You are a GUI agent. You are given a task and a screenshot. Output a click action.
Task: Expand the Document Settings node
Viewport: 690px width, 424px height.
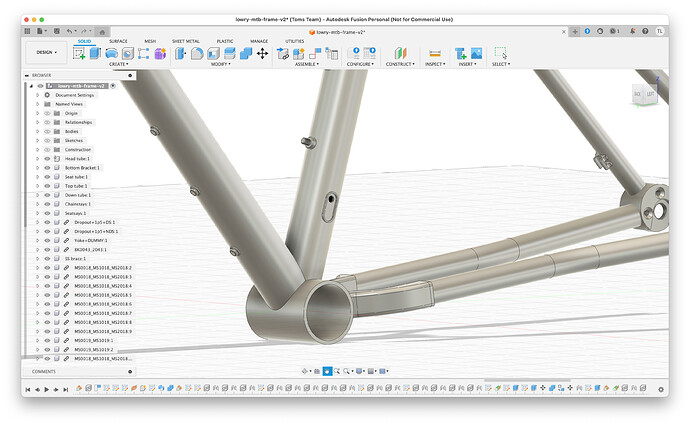pyautogui.click(x=39, y=95)
